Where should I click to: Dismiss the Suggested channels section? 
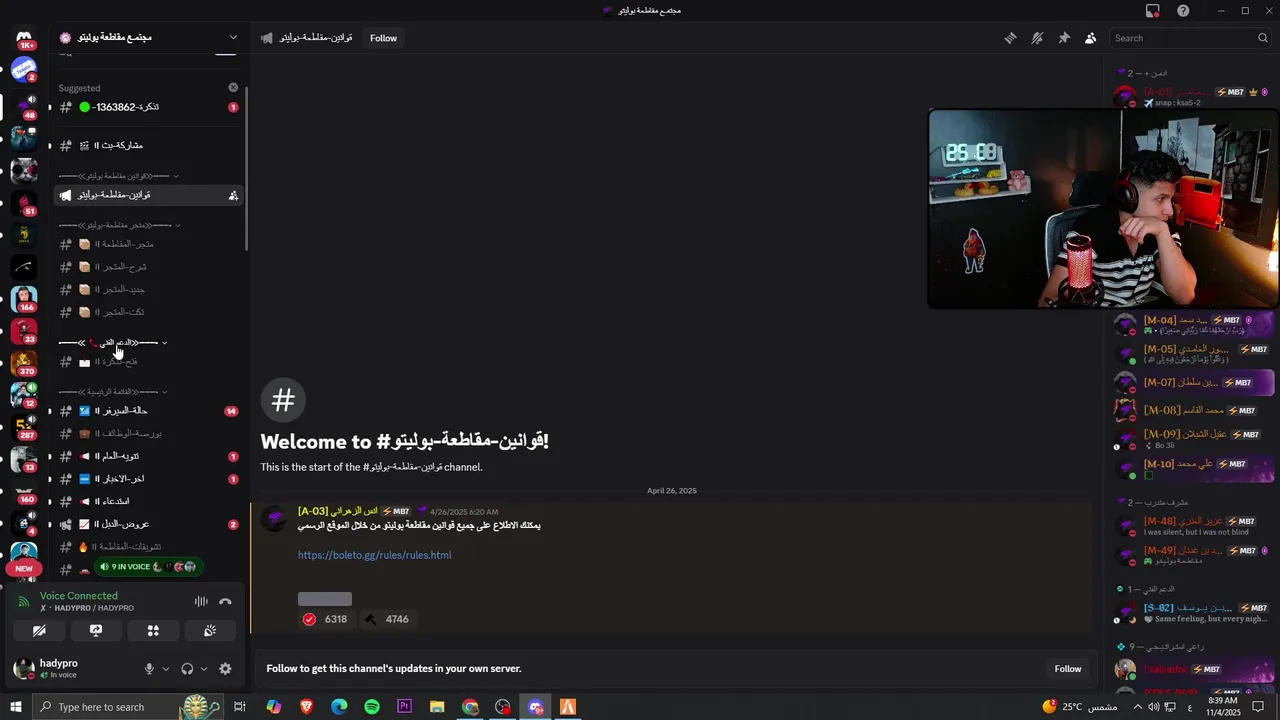pos(233,88)
